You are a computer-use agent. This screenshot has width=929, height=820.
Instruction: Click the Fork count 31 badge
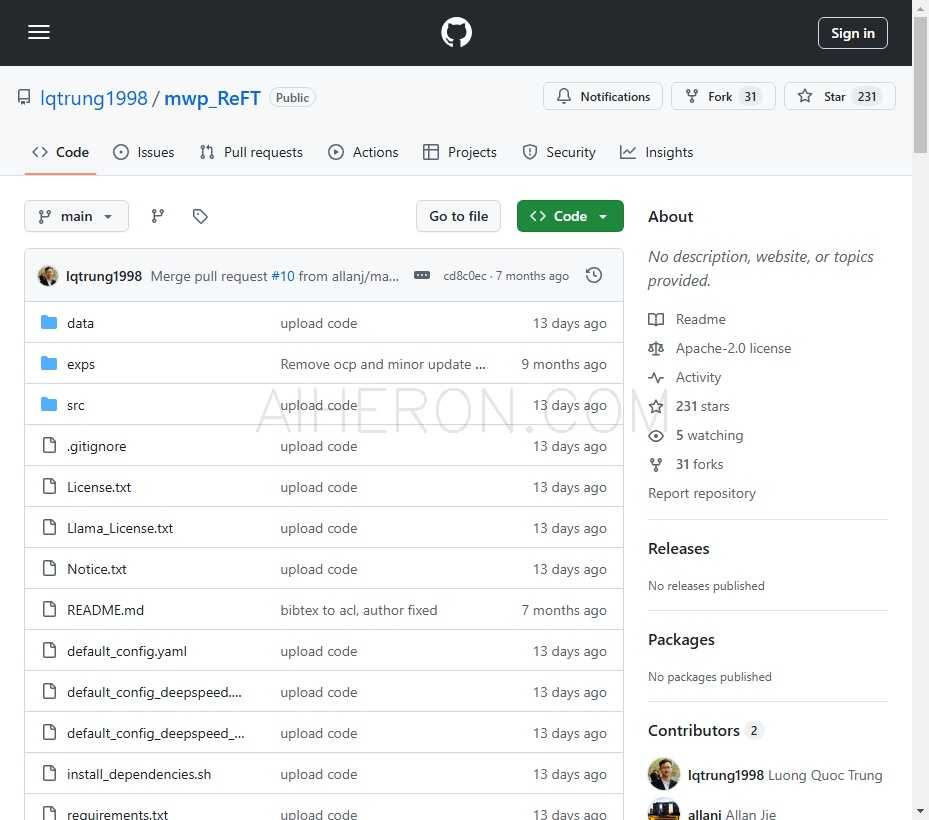[751, 97]
